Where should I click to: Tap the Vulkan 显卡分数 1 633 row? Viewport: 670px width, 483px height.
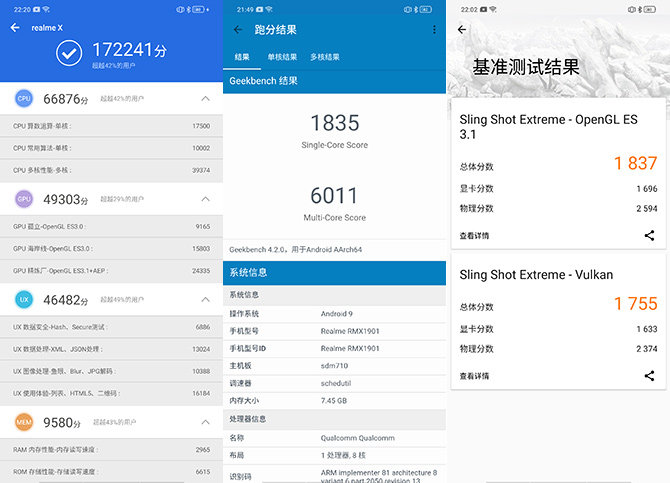558,329
